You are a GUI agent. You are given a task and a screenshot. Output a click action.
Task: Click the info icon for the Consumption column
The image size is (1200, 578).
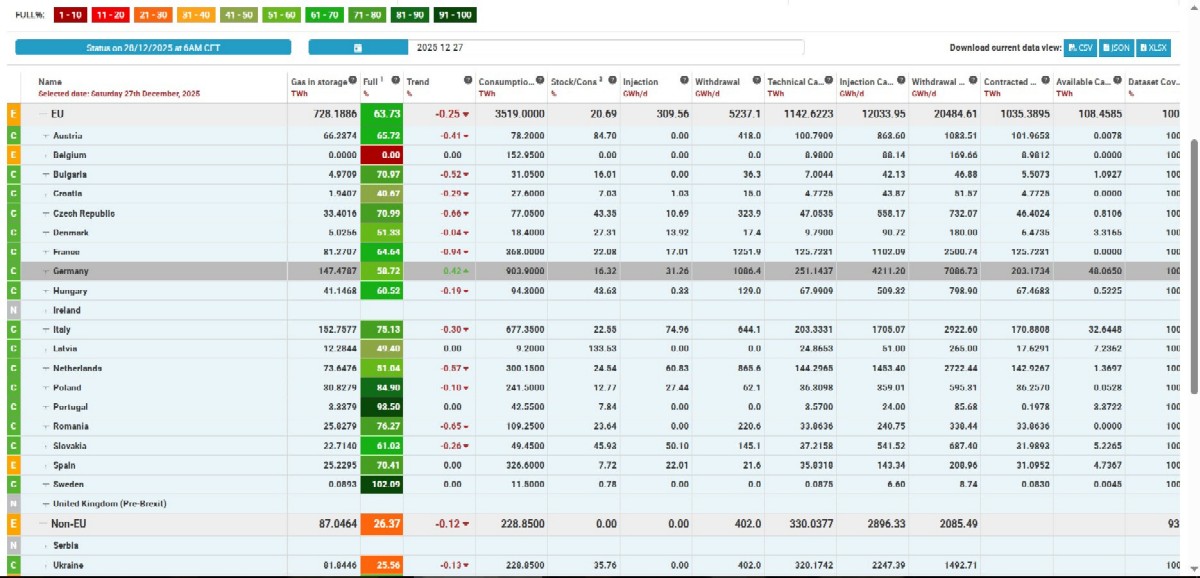click(540, 81)
